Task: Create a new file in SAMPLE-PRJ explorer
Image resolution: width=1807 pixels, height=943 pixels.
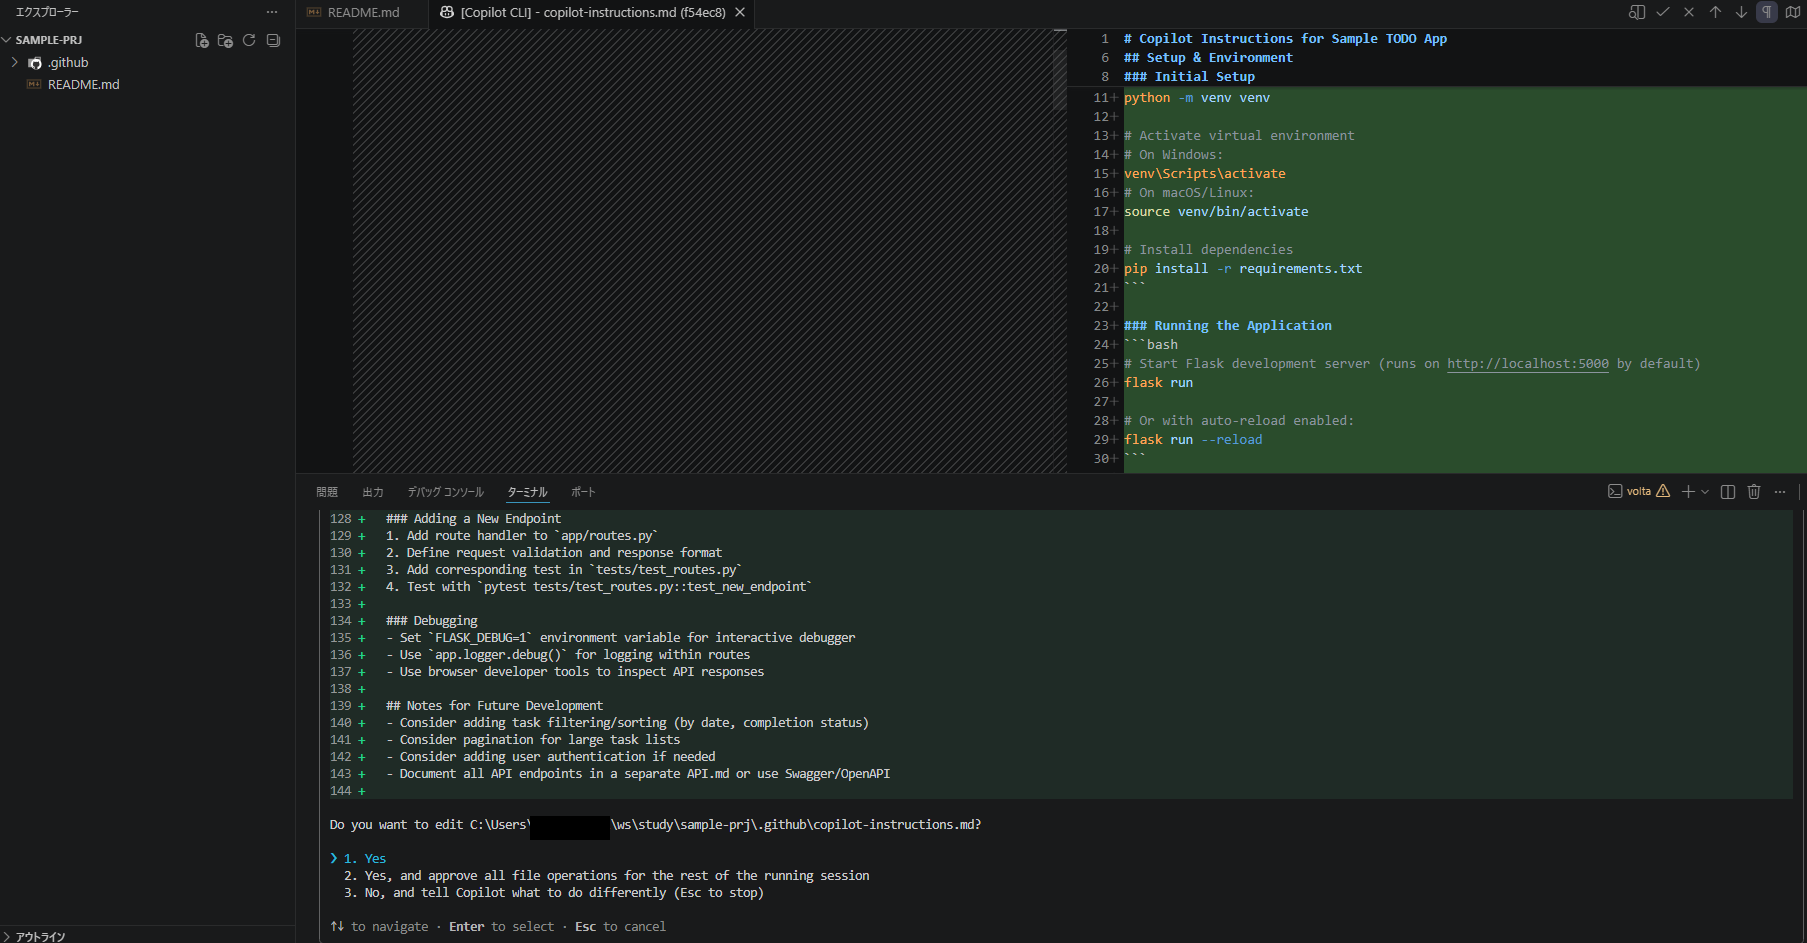Action: 202,40
